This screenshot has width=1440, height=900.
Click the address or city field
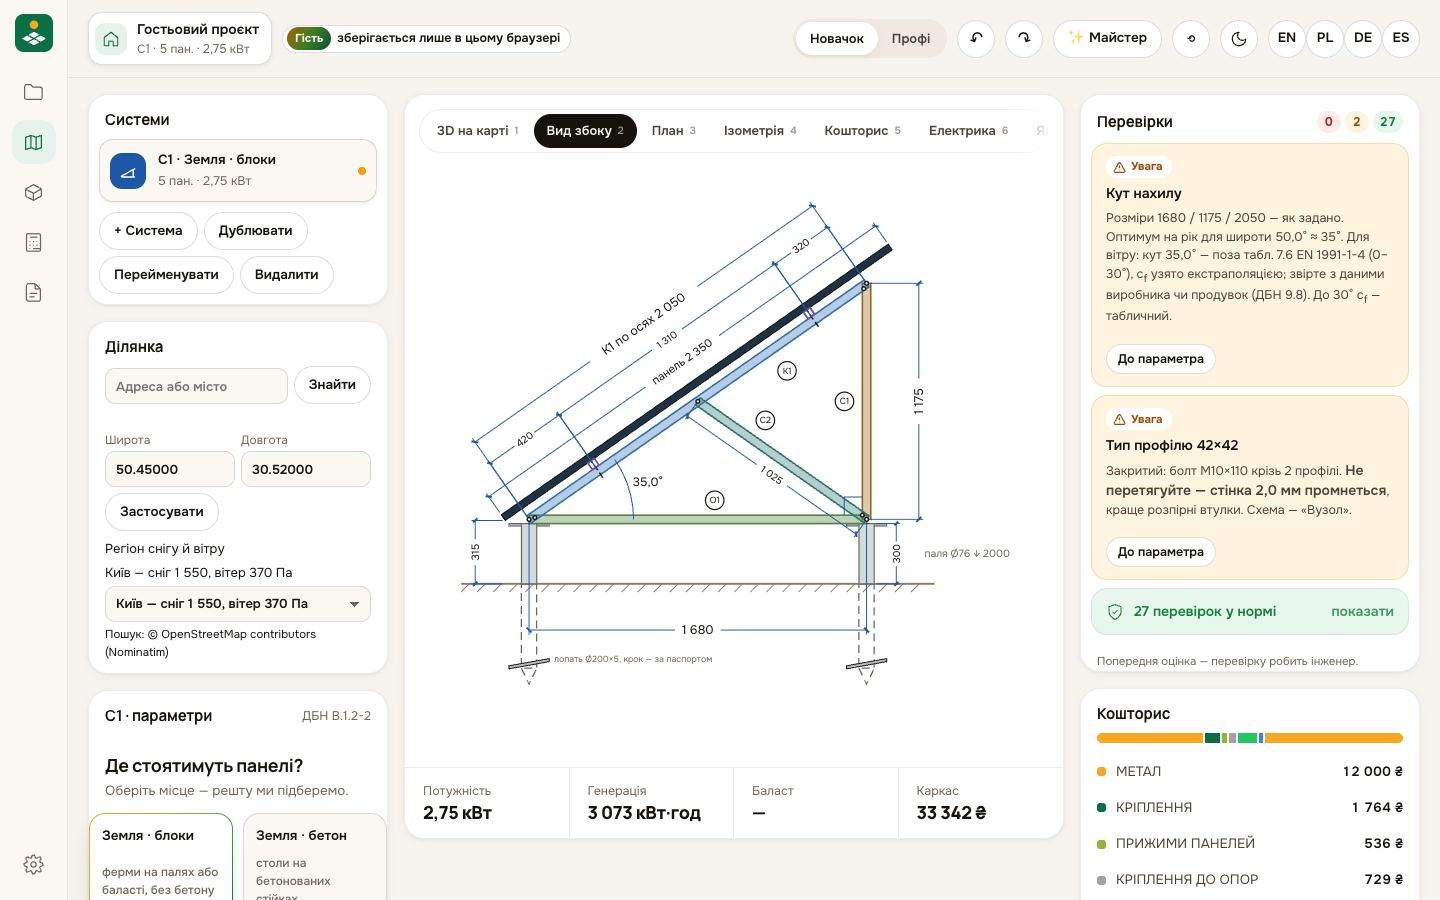click(196, 386)
